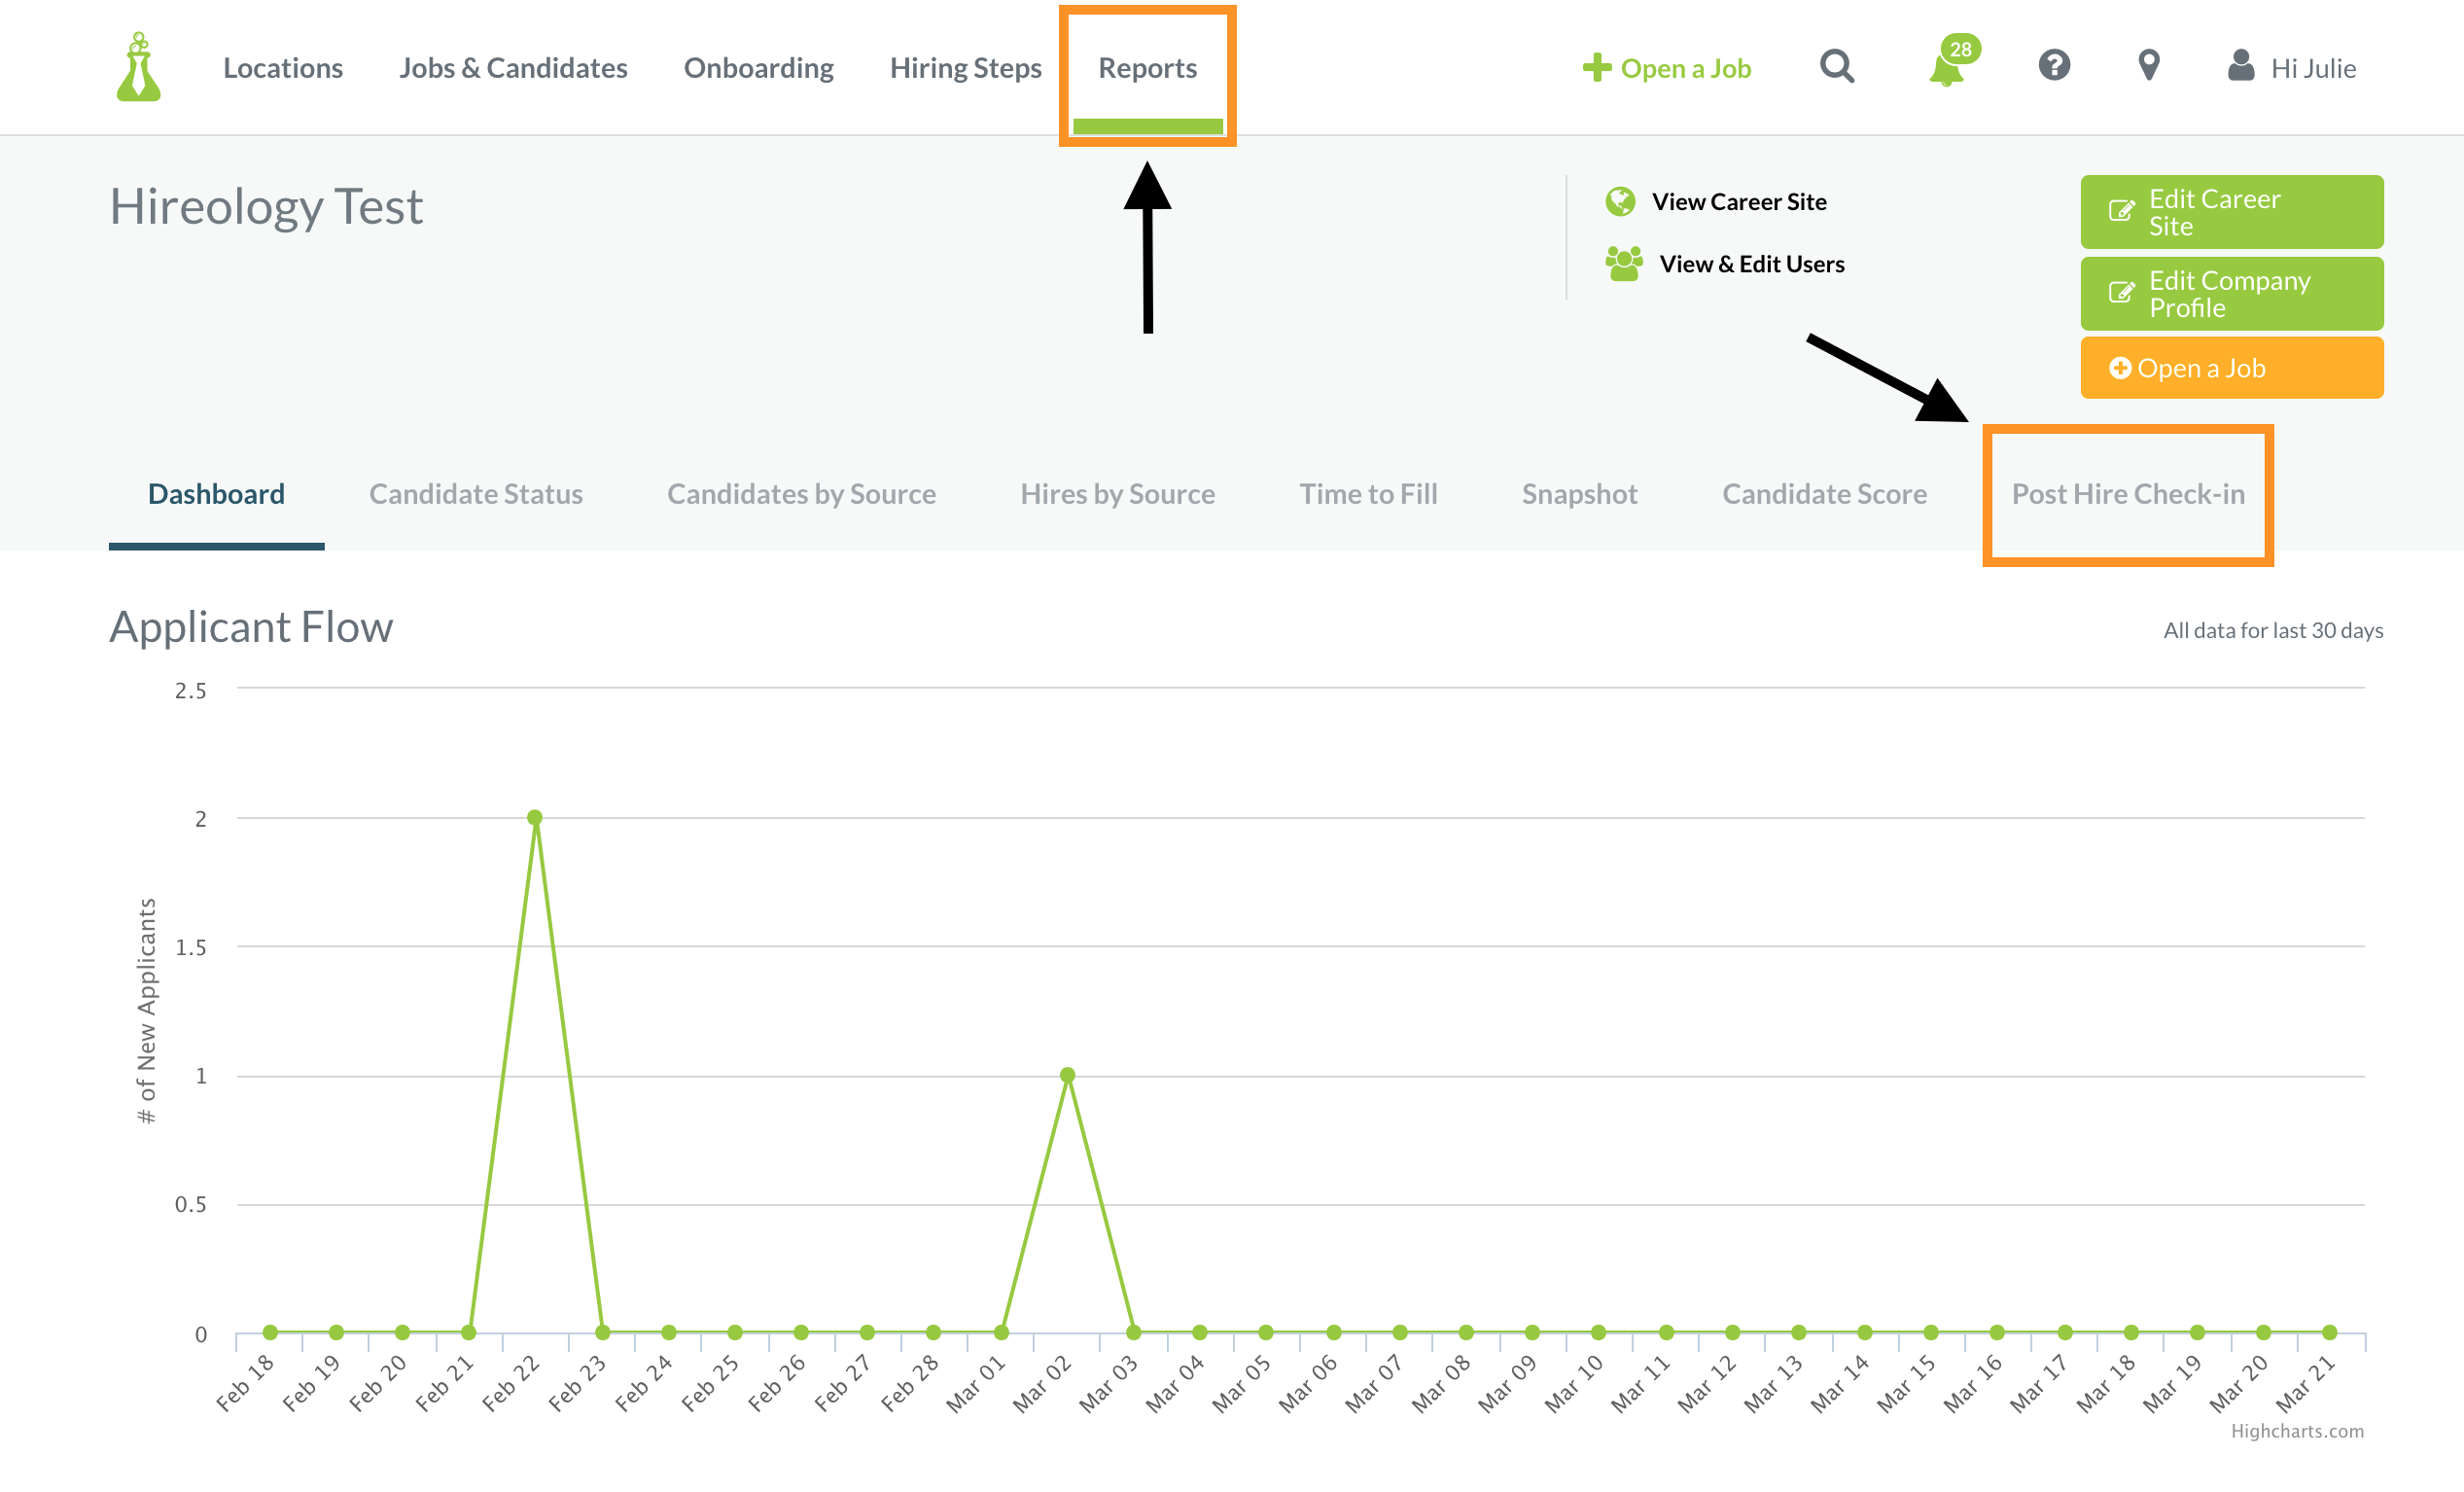Click the Mar 21 data point on chart

click(x=2329, y=1332)
